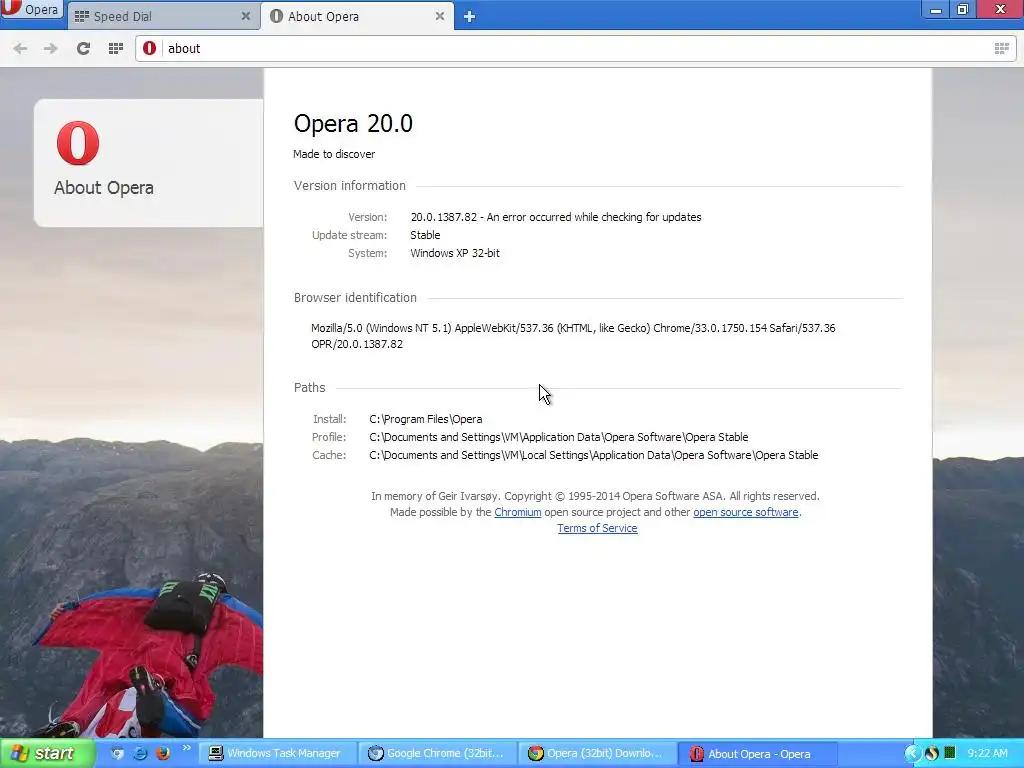This screenshot has height=768, width=1024.
Task: Click the 'Made to discover' tagline
Action: pos(334,154)
